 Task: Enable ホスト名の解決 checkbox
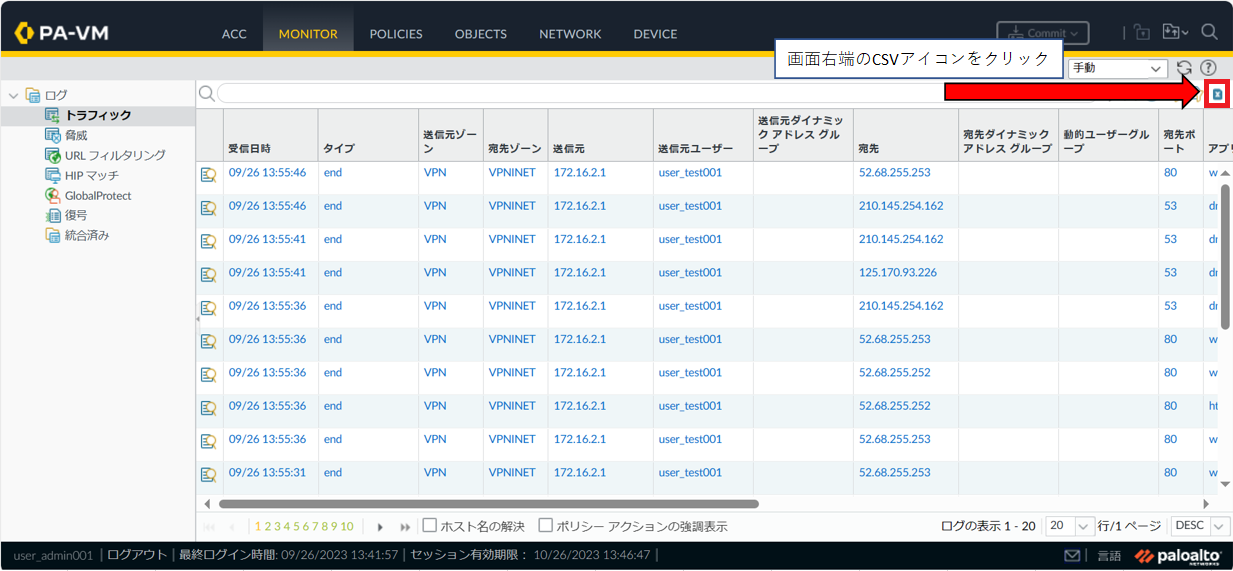click(x=430, y=526)
